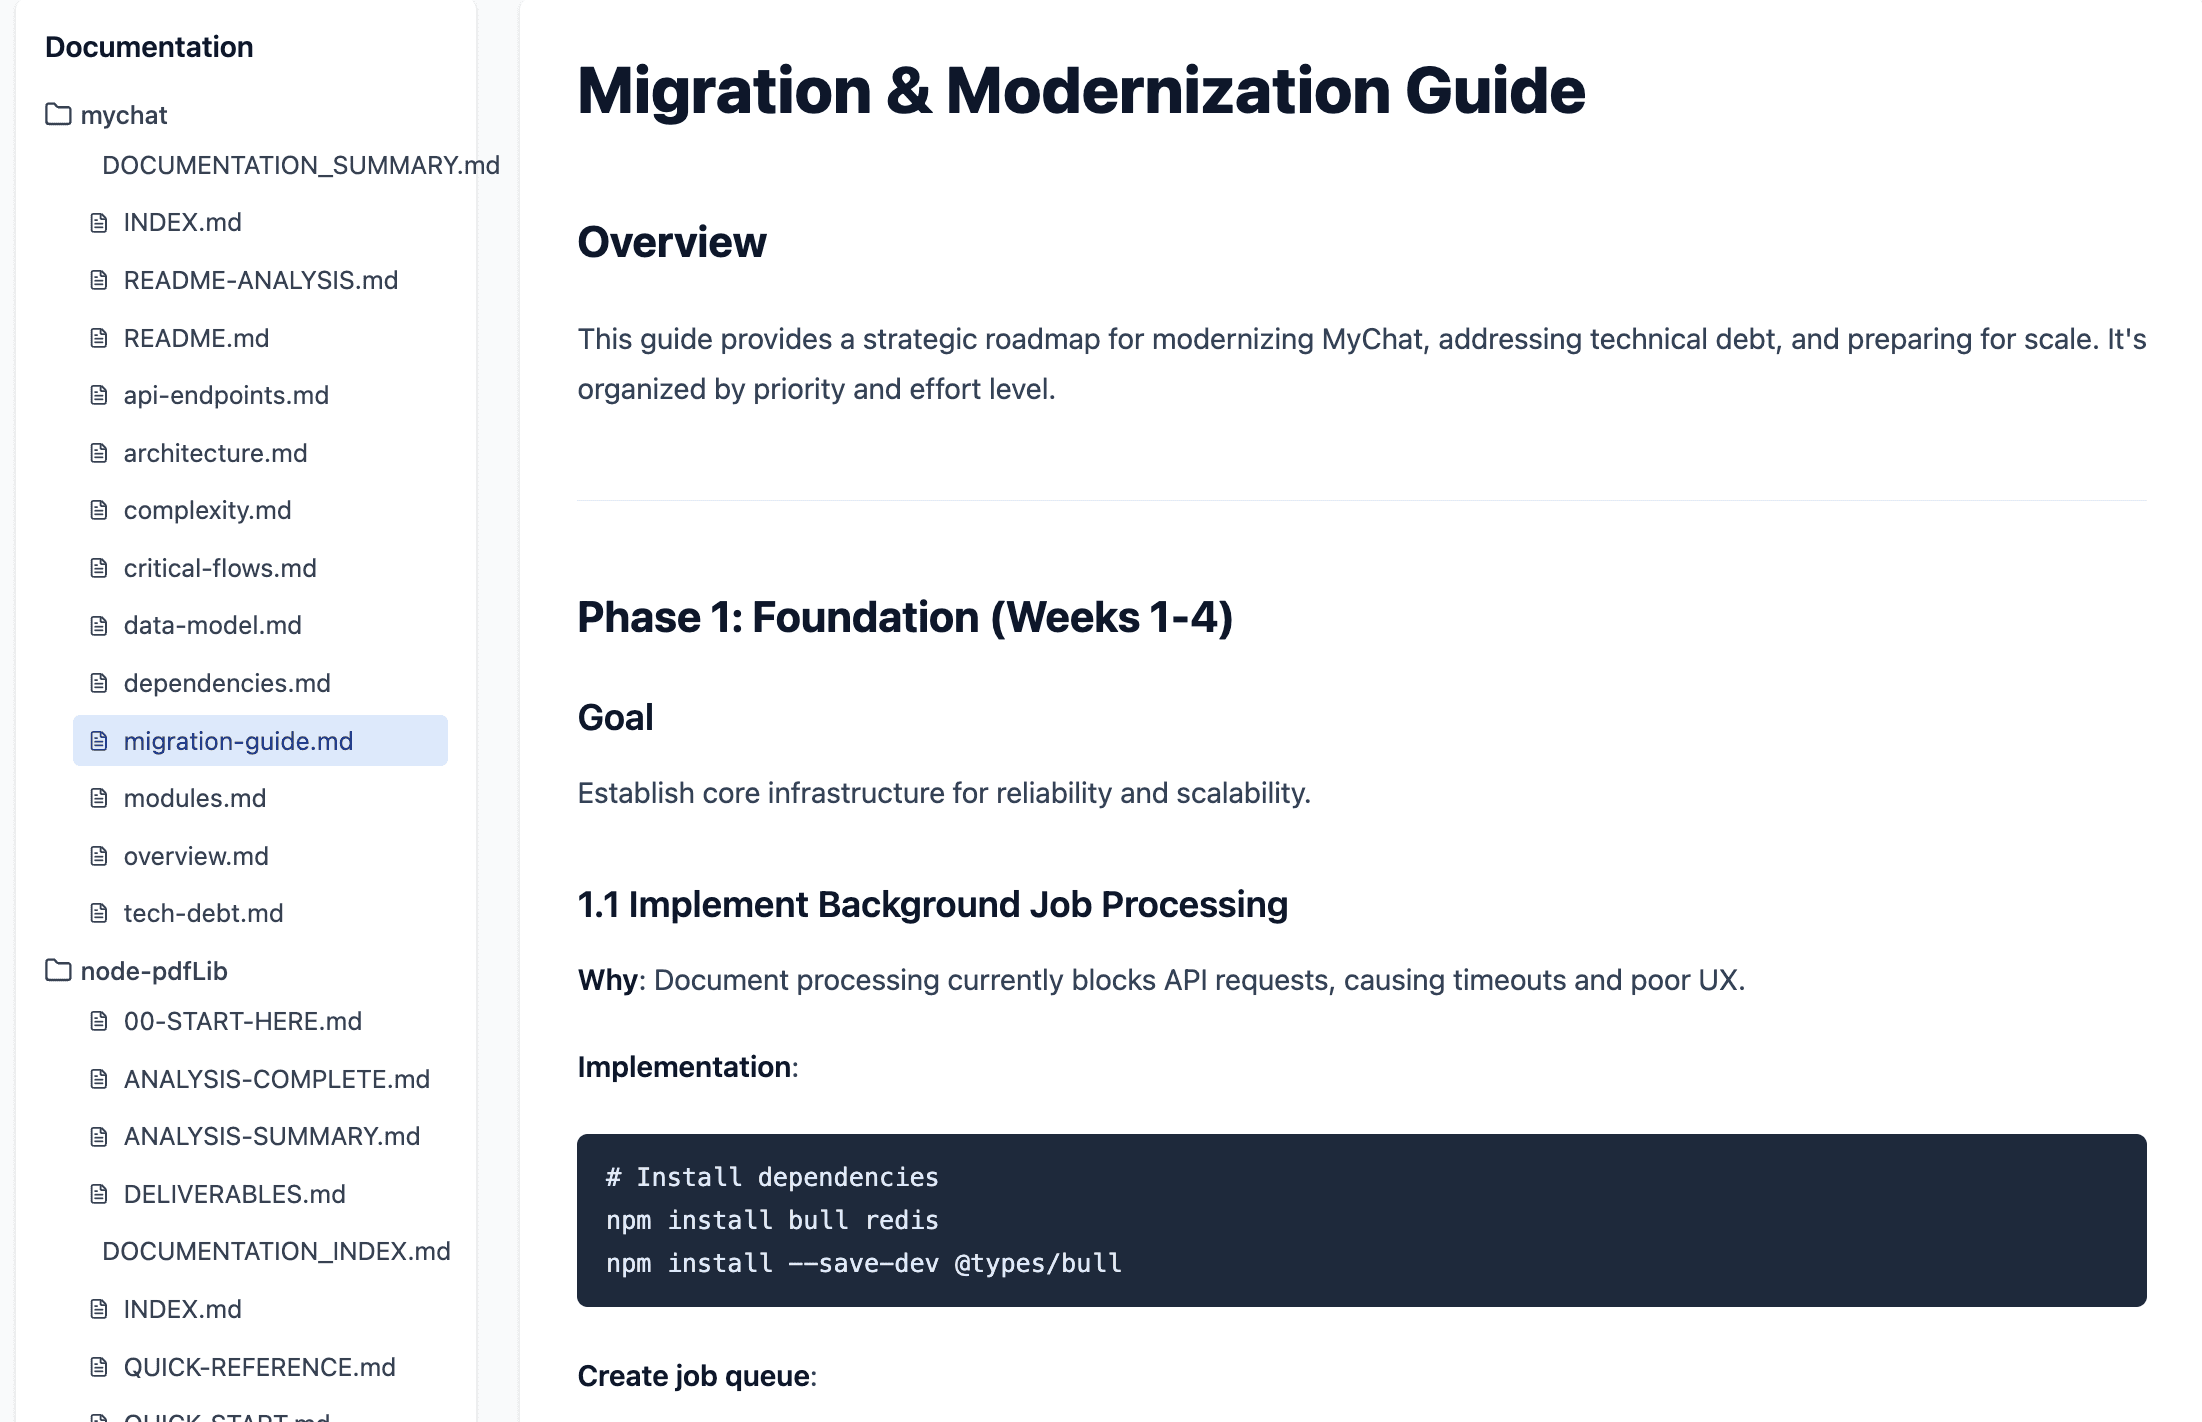
Task: Click the node-pdfLib folder icon
Action: point(58,971)
